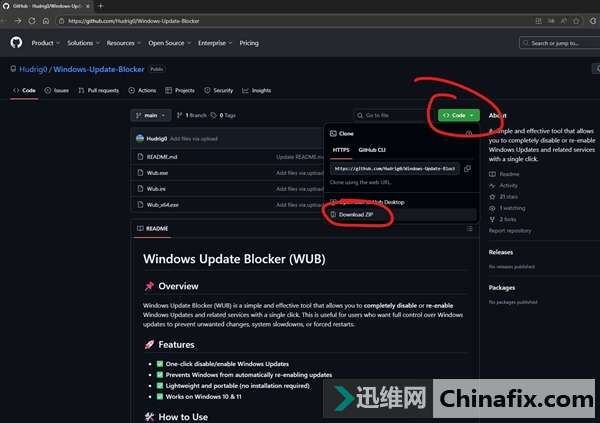600x423 pixels.
Task: Open the Open Source dropdown
Action: click(169, 43)
